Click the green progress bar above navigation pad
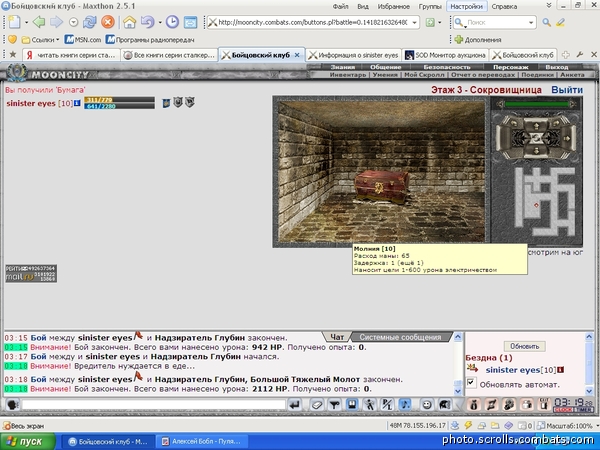600x450 pixels. coord(536,104)
